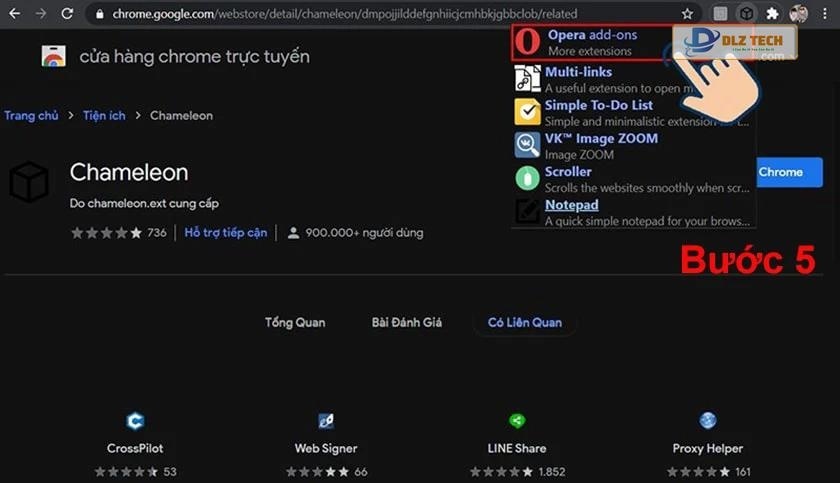Open the Proxy Helper related extension
840x483 pixels.
pyautogui.click(x=708, y=448)
